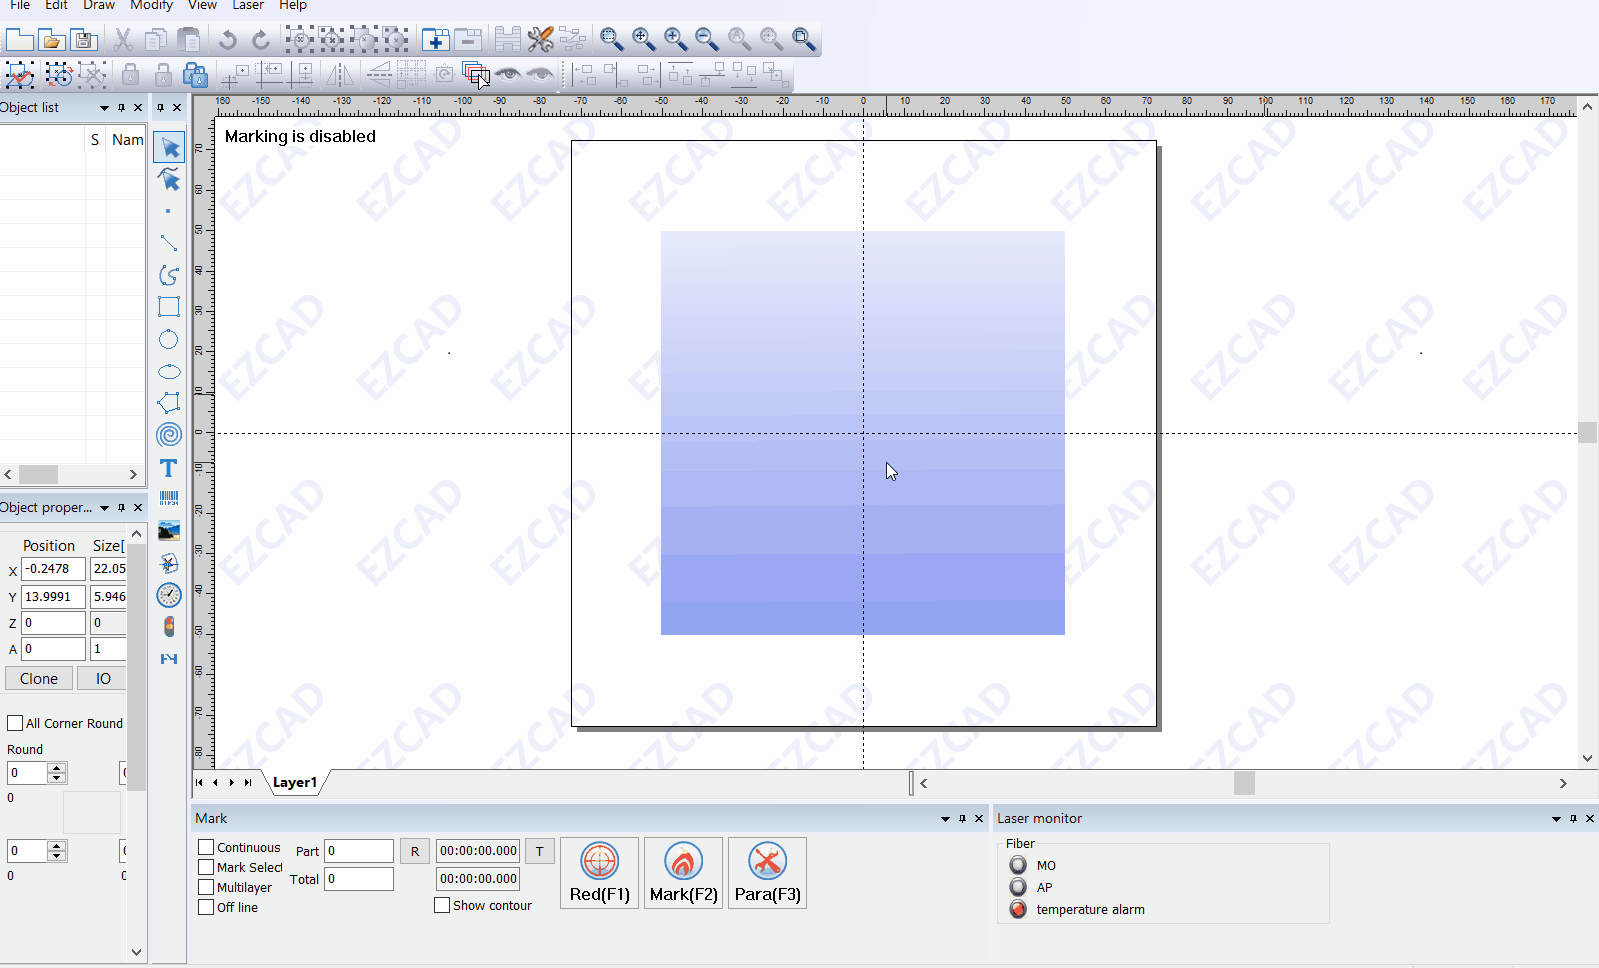
Task: Select the Ellipse draw tool
Action: tap(169, 371)
